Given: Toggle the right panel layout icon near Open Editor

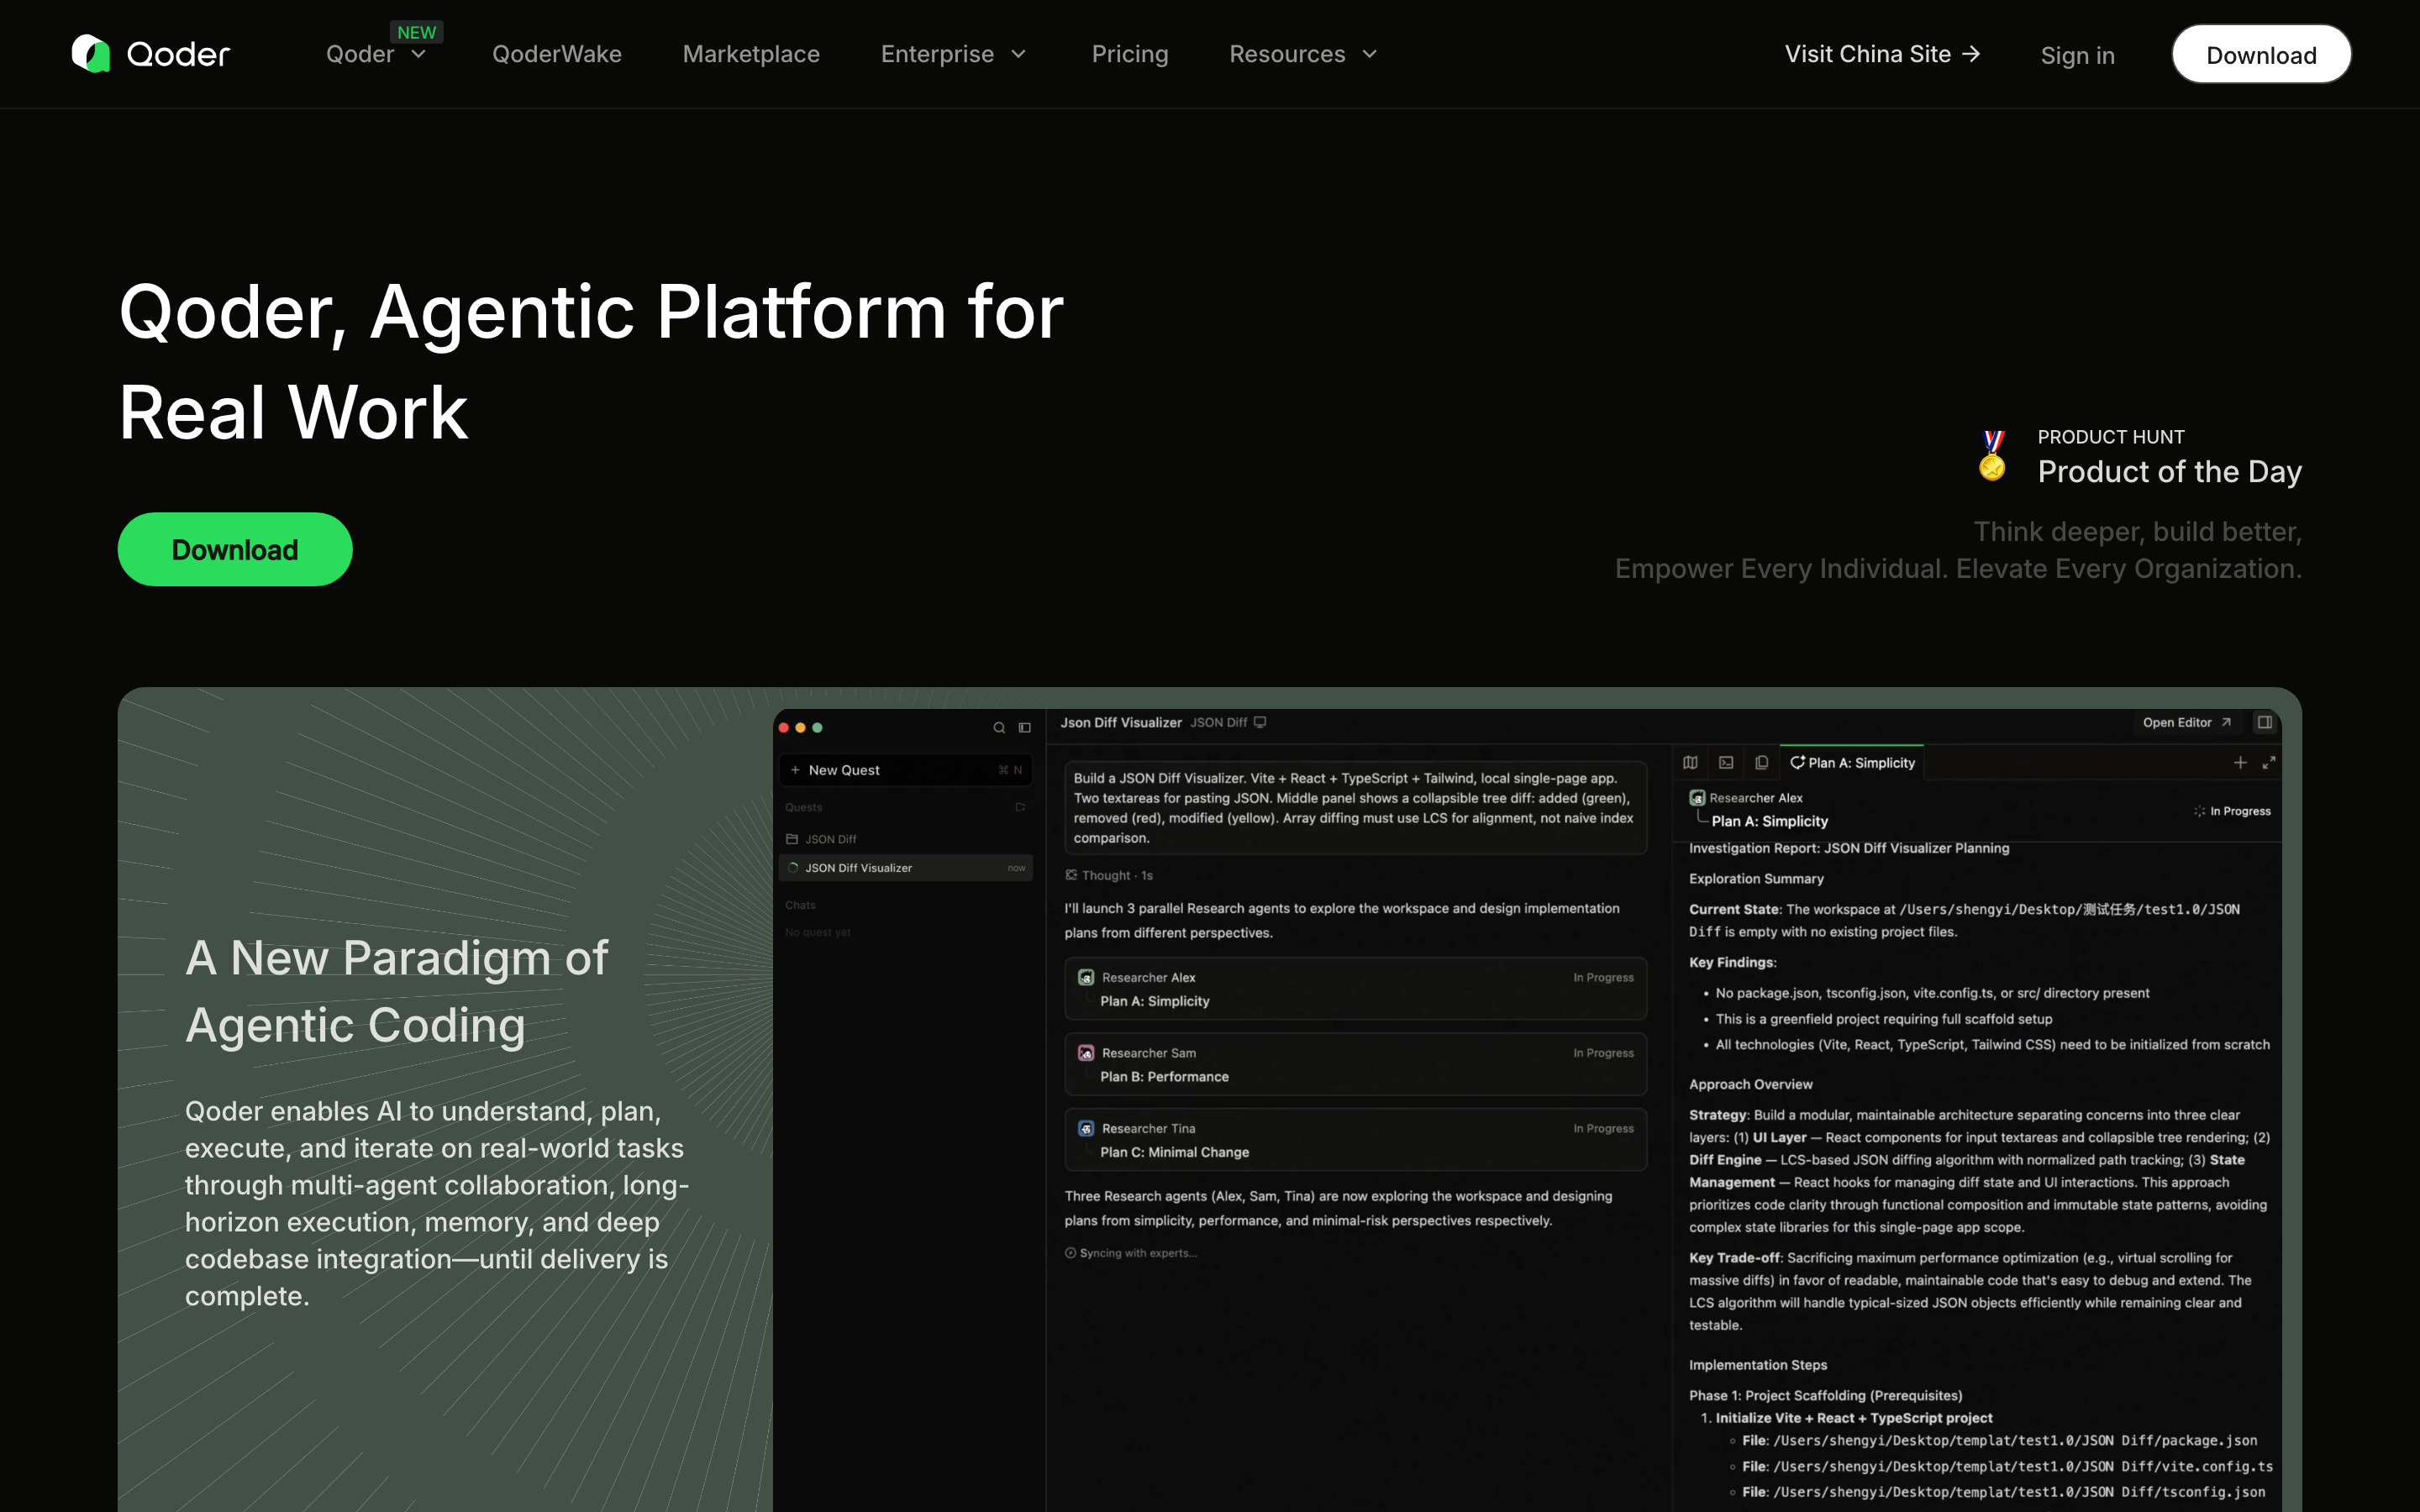Looking at the screenshot, I should point(2265,722).
